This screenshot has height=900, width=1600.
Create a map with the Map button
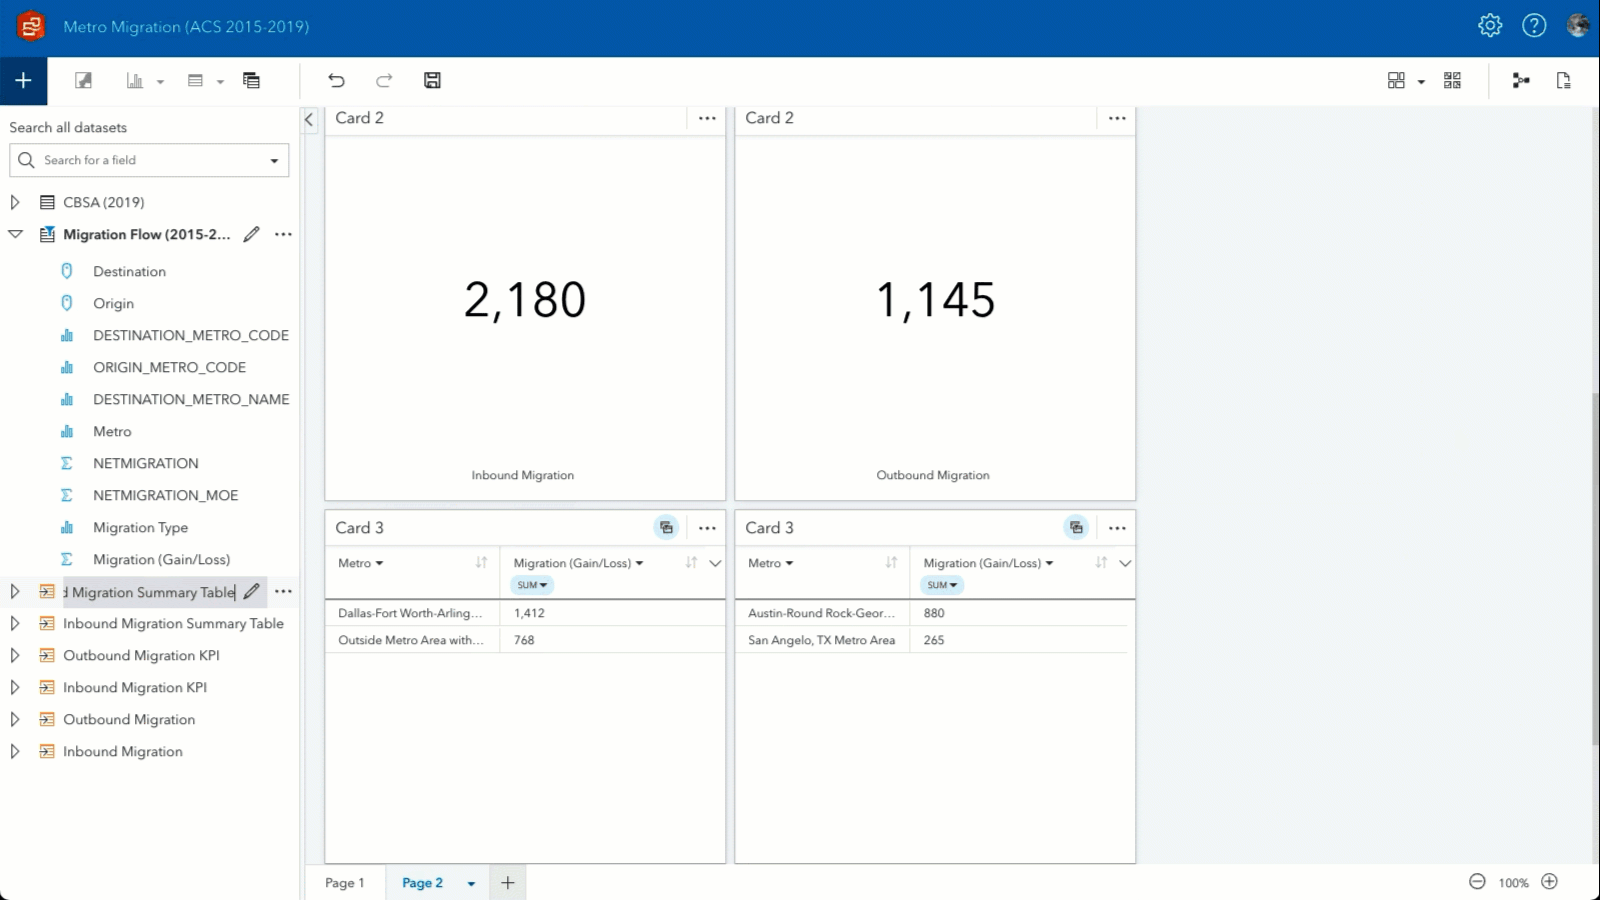click(x=84, y=81)
